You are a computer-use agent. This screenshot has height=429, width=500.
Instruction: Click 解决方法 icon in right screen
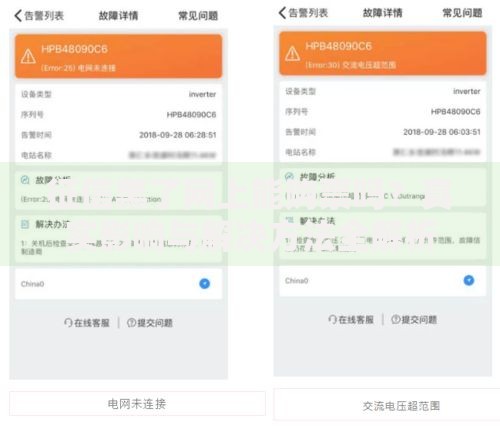289,220
